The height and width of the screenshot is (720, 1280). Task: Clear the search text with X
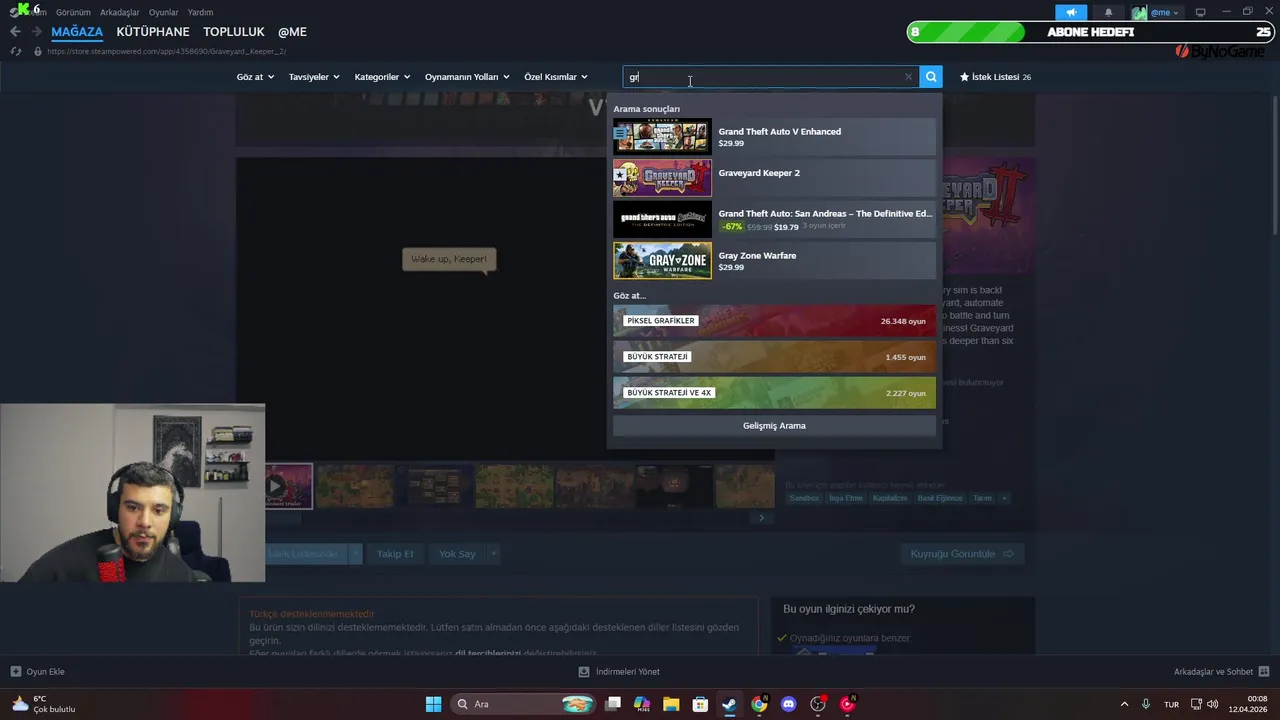click(908, 77)
